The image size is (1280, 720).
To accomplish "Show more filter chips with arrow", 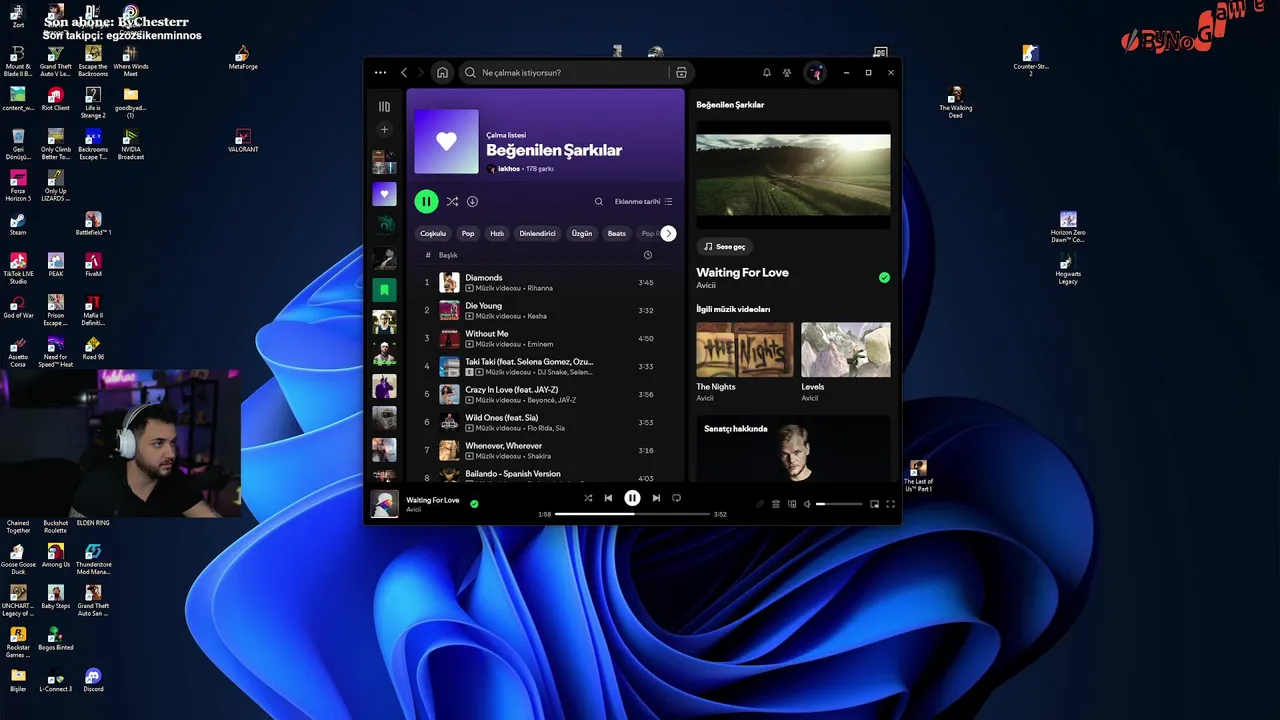I will click(668, 233).
